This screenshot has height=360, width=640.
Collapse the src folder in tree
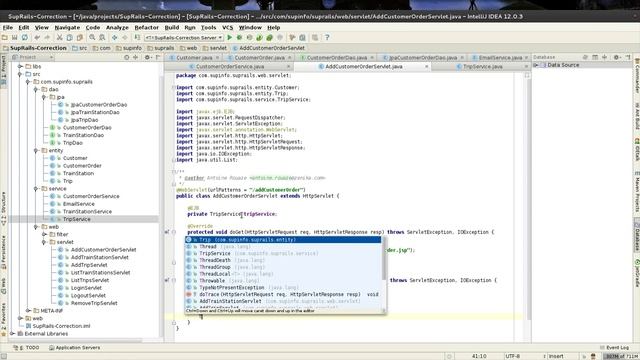point(20,74)
